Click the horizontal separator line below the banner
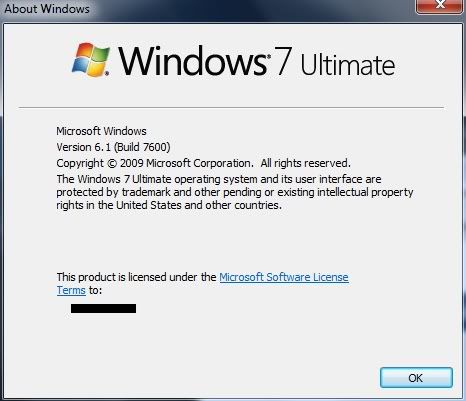The width and height of the screenshot is (466, 401). [x=231, y=108]
